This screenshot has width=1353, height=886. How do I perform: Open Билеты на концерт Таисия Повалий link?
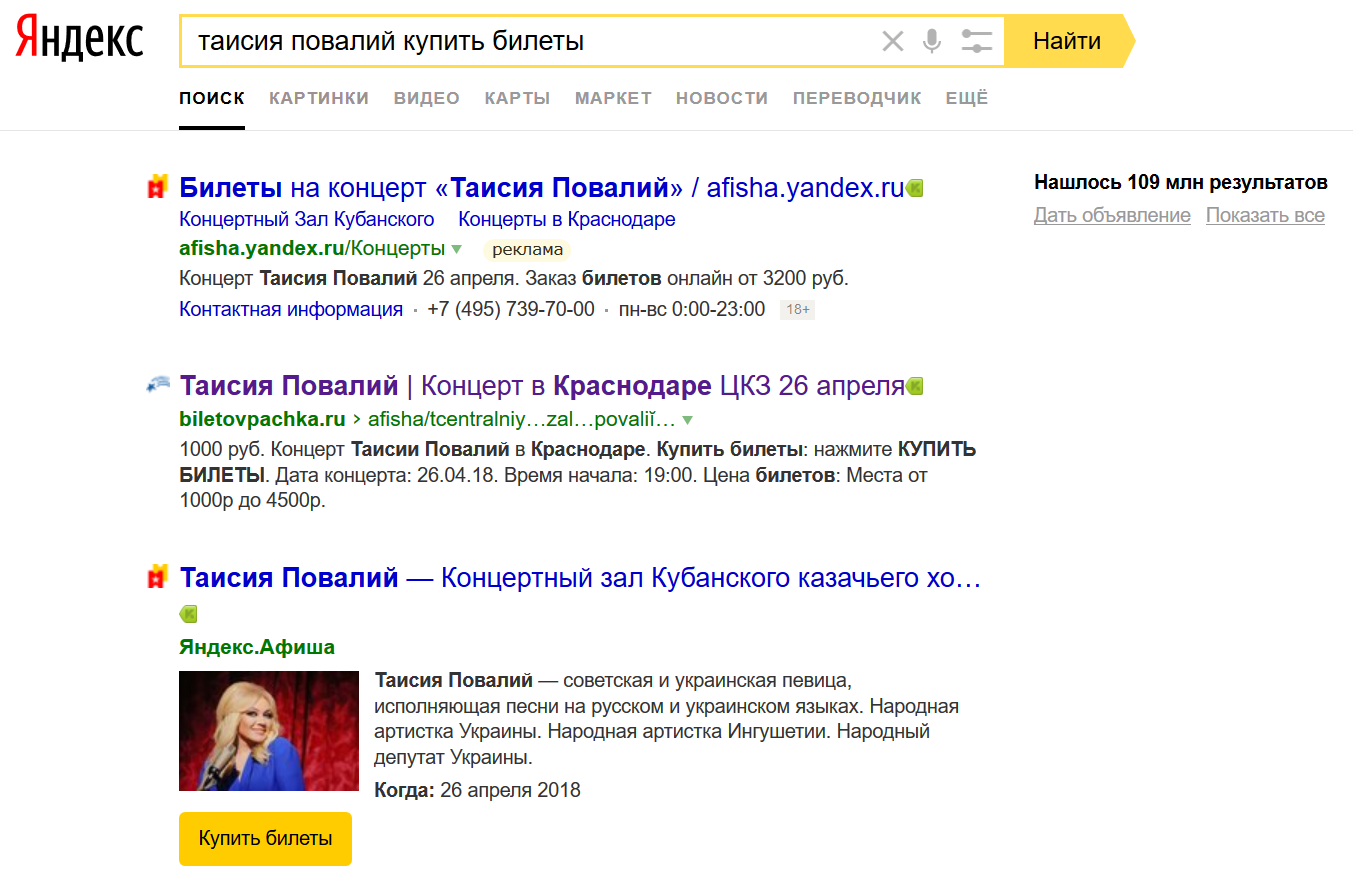(x=541, y=187)
